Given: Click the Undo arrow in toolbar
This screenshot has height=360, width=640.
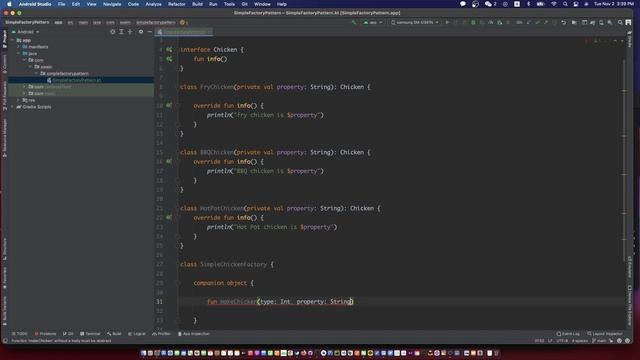Looking at the screenshot, I should click(564, 22).
